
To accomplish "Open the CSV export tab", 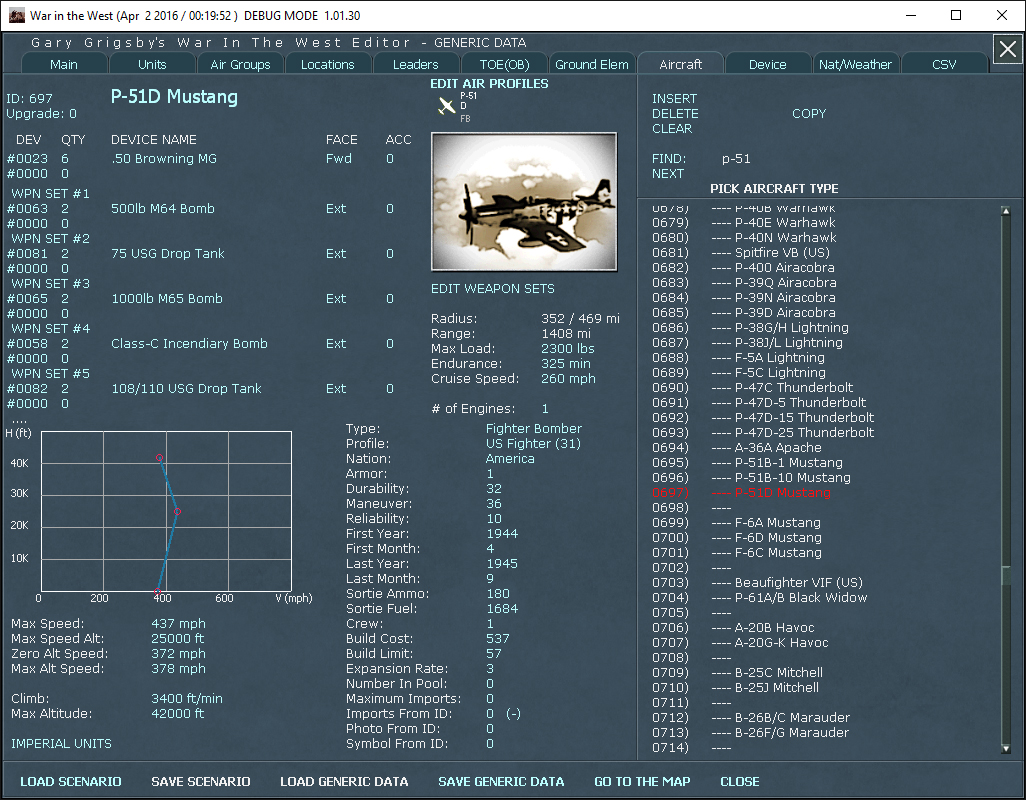I will 943,63.
